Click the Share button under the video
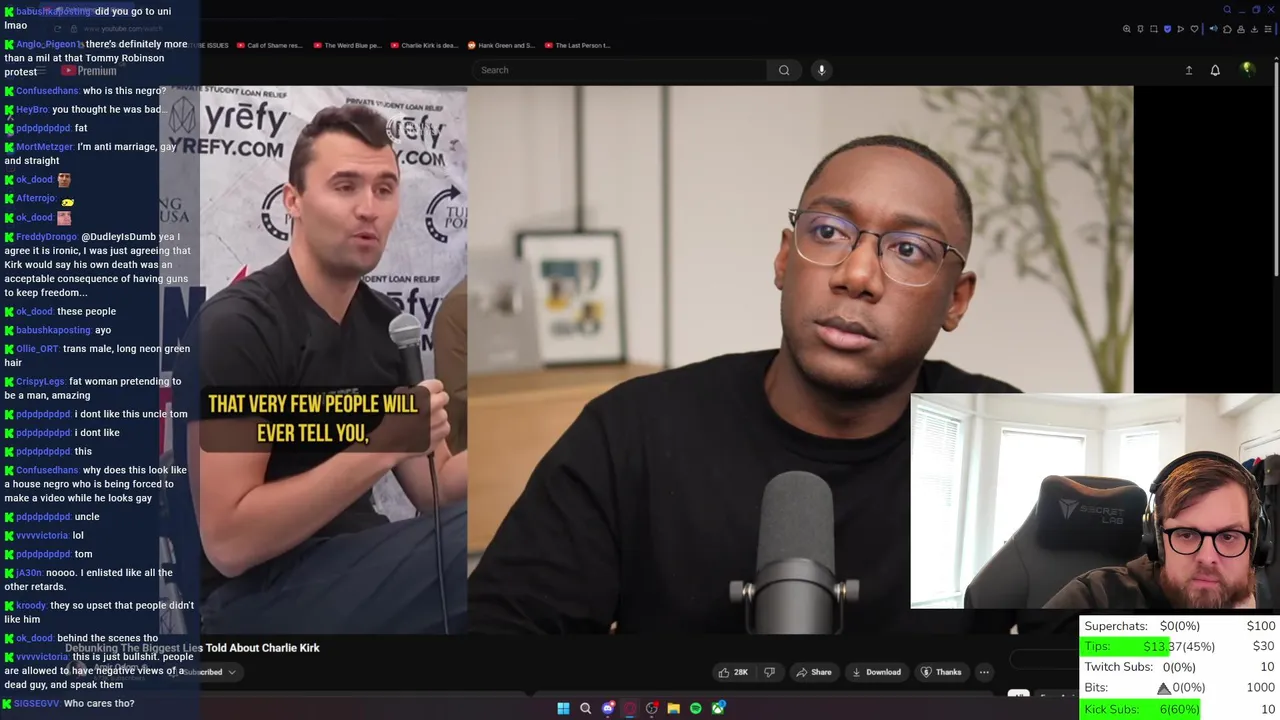 click(x=813, y=672)
